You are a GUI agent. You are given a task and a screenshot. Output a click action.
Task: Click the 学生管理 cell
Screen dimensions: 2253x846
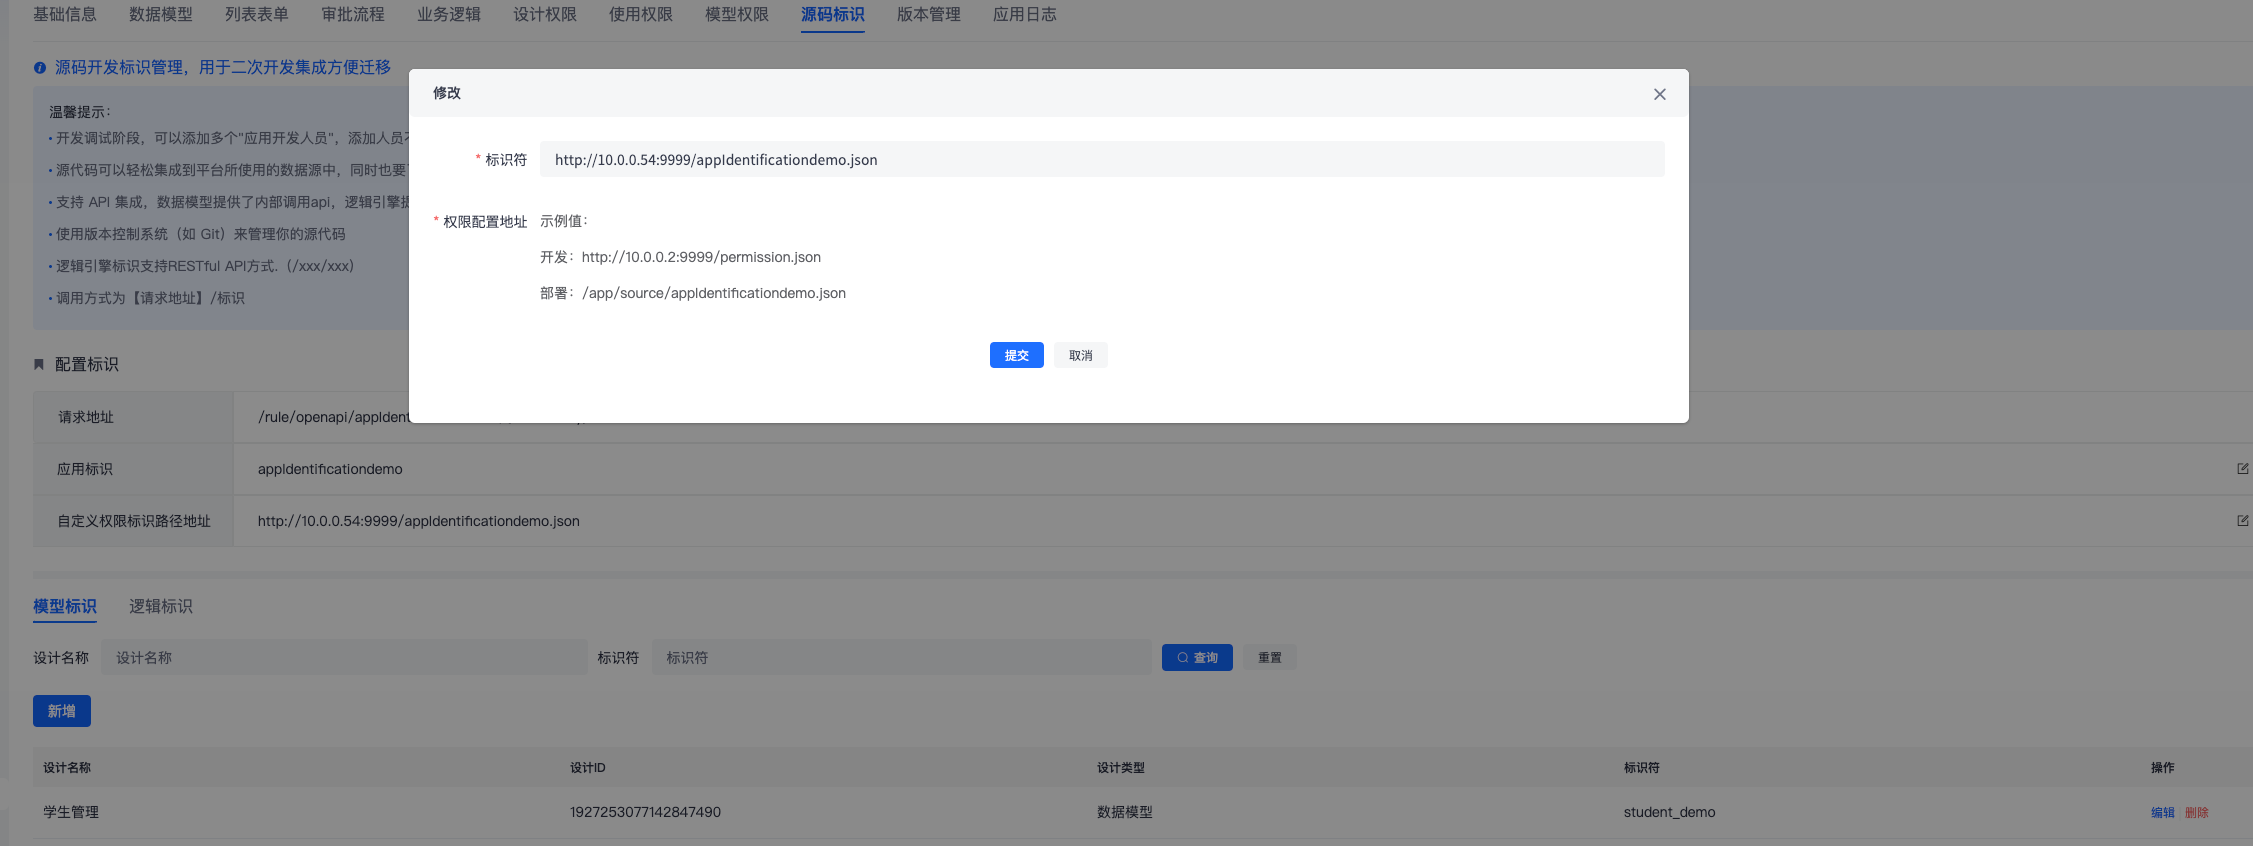click(x=71, y=812)
